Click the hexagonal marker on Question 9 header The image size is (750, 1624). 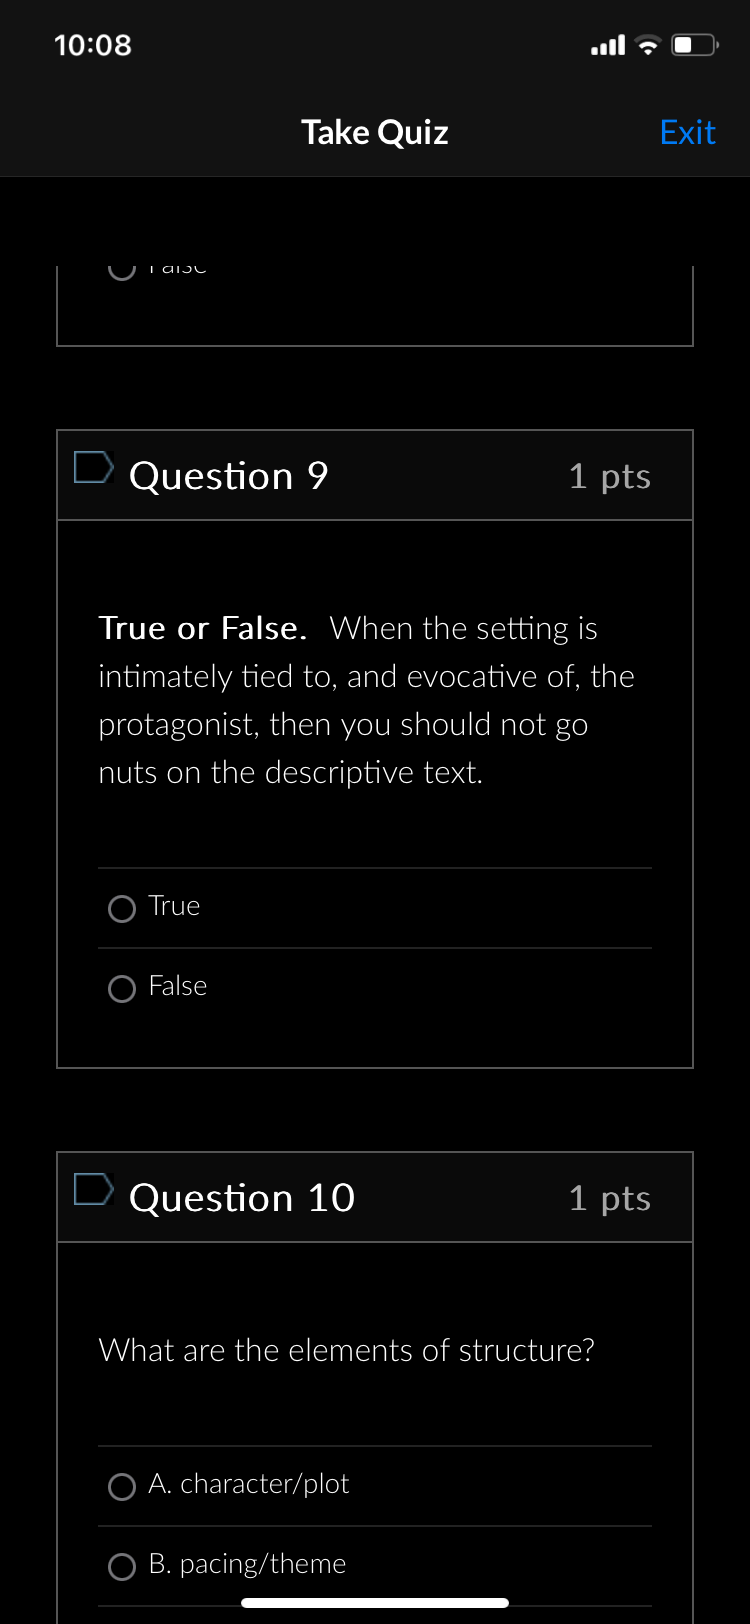coord(92,466)
